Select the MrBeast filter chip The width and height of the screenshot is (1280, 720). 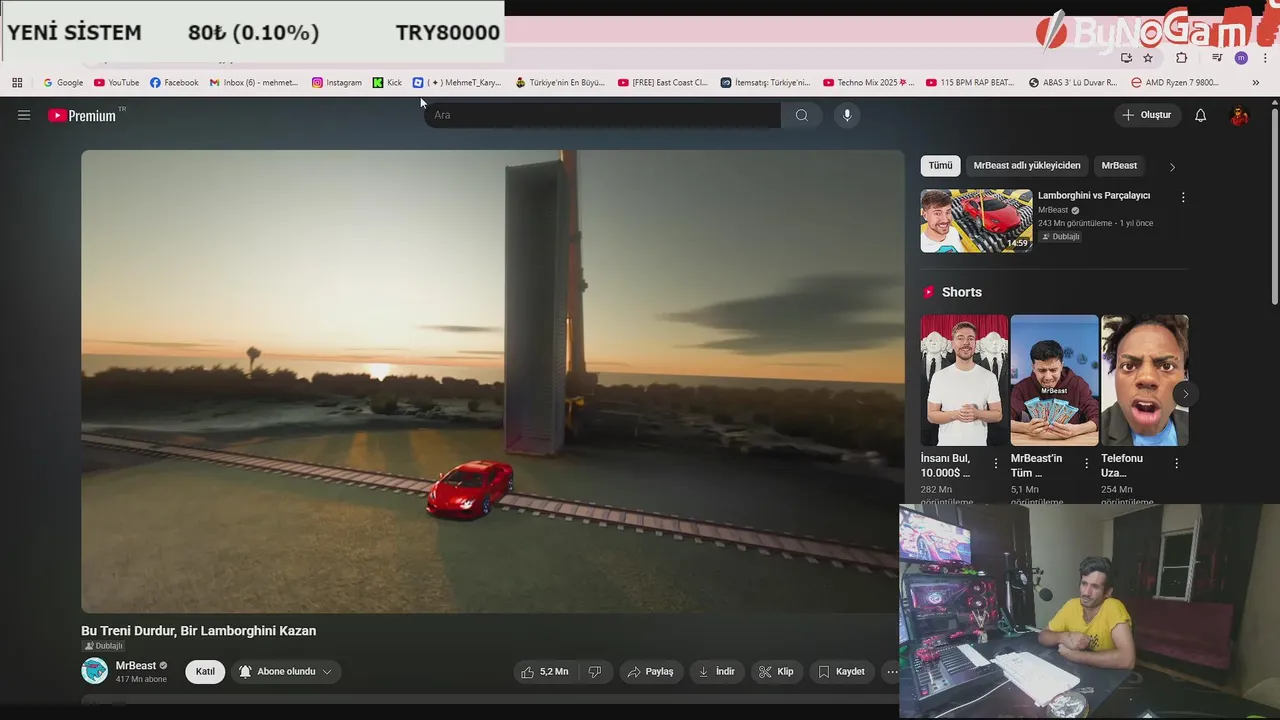click(1119, 166)
